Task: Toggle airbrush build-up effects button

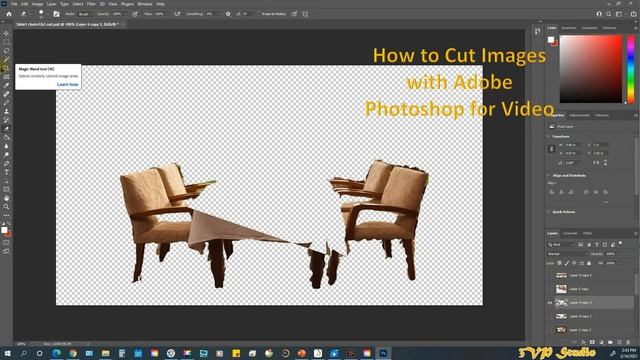Action: tap(177, 14)
